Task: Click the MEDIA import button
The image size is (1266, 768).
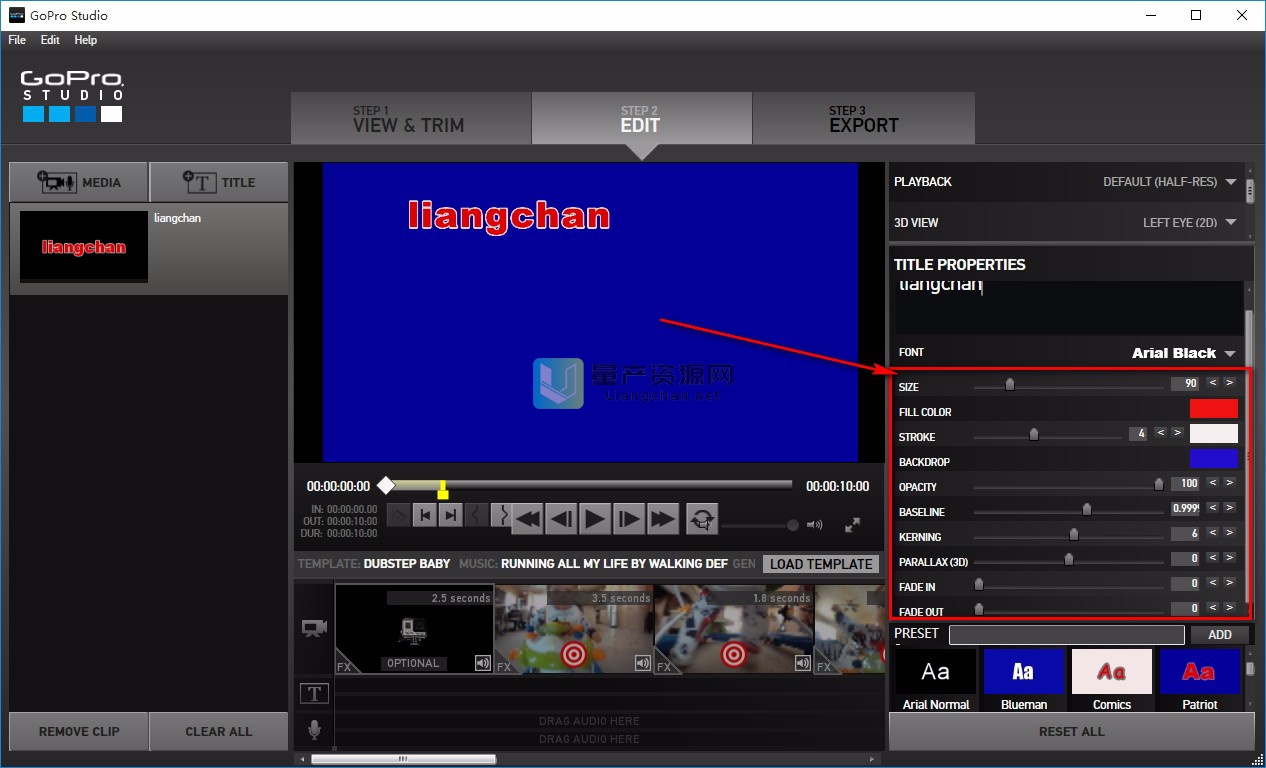Action: (79, 182)
